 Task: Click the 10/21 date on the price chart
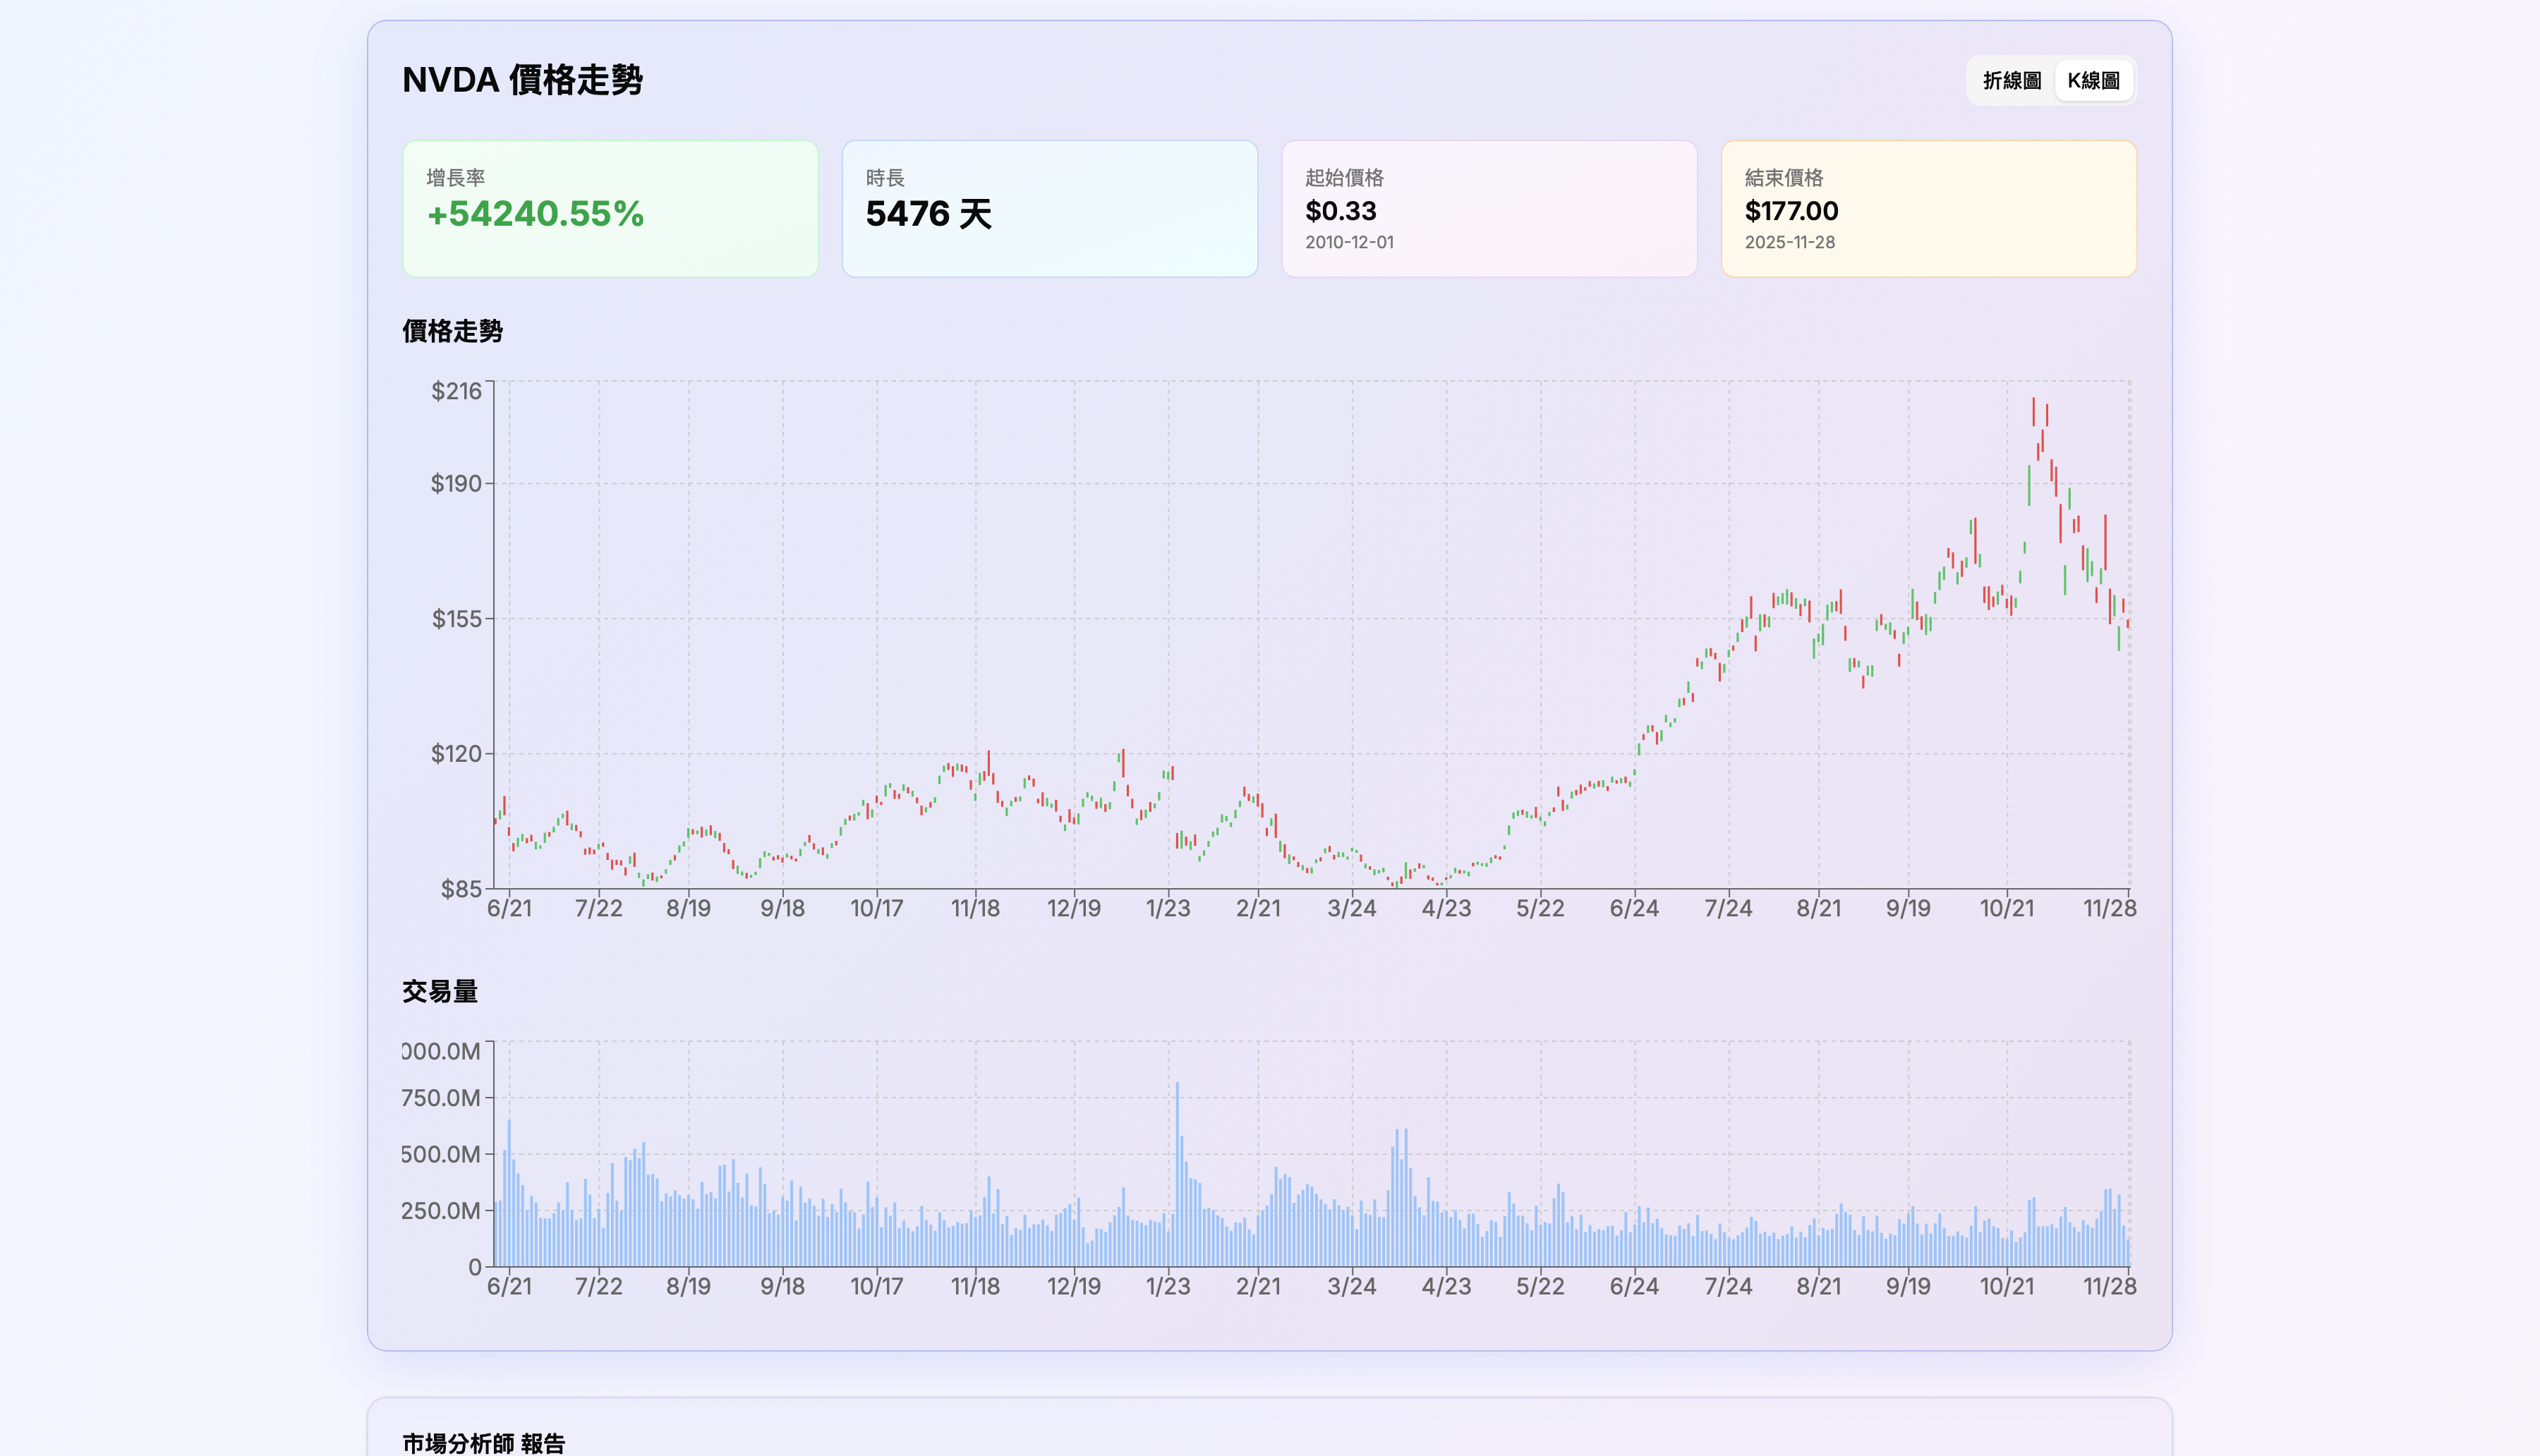coord(2007,908)
